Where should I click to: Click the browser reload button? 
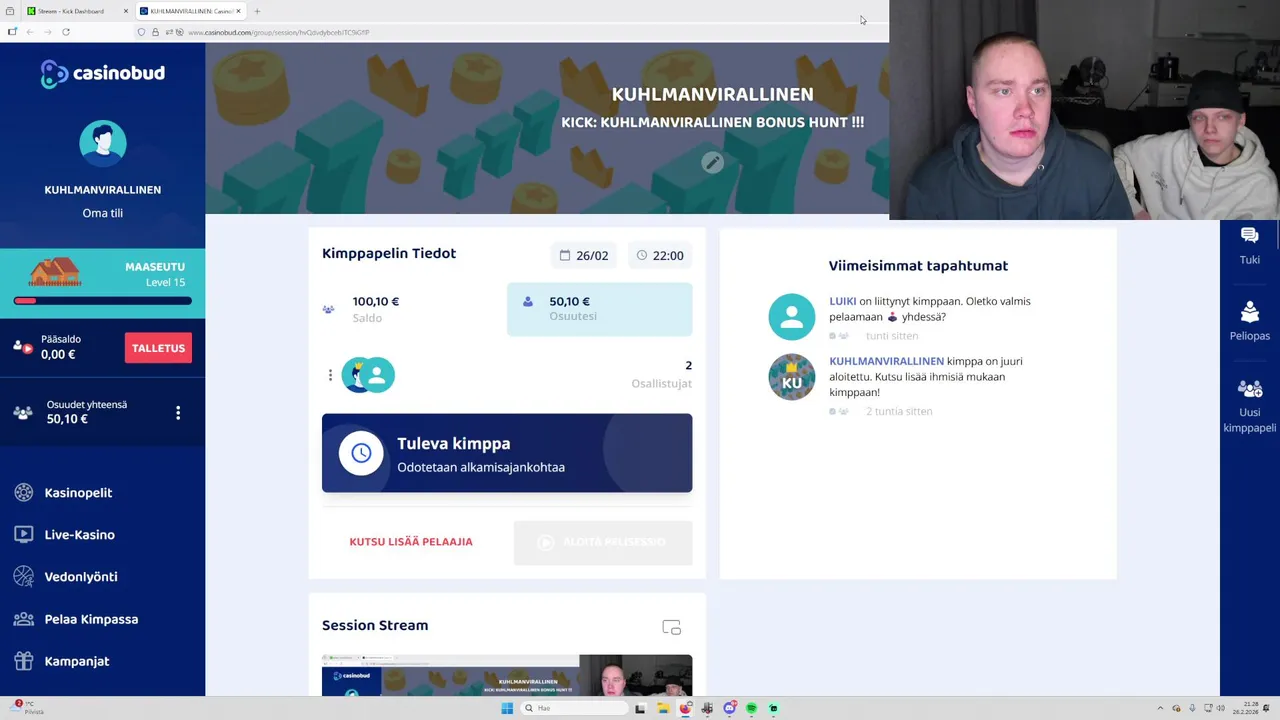tap(66, 32)
